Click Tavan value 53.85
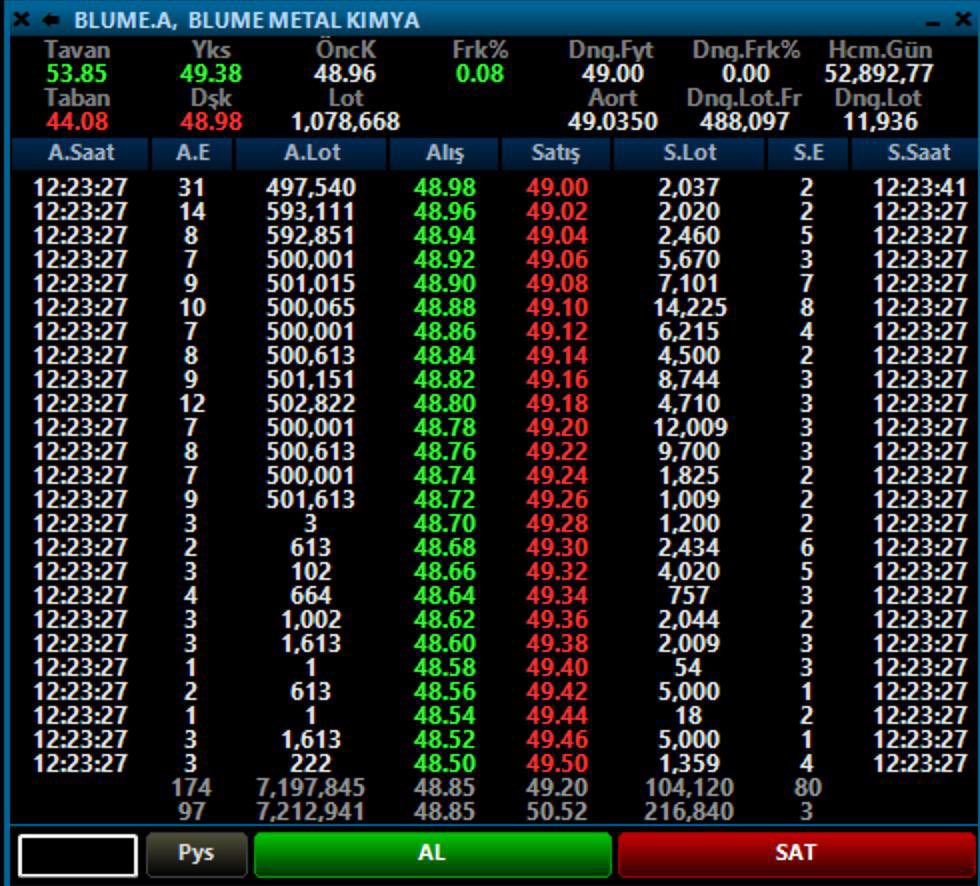Viewport: 980px width, 886px height. tap(77, 74)
